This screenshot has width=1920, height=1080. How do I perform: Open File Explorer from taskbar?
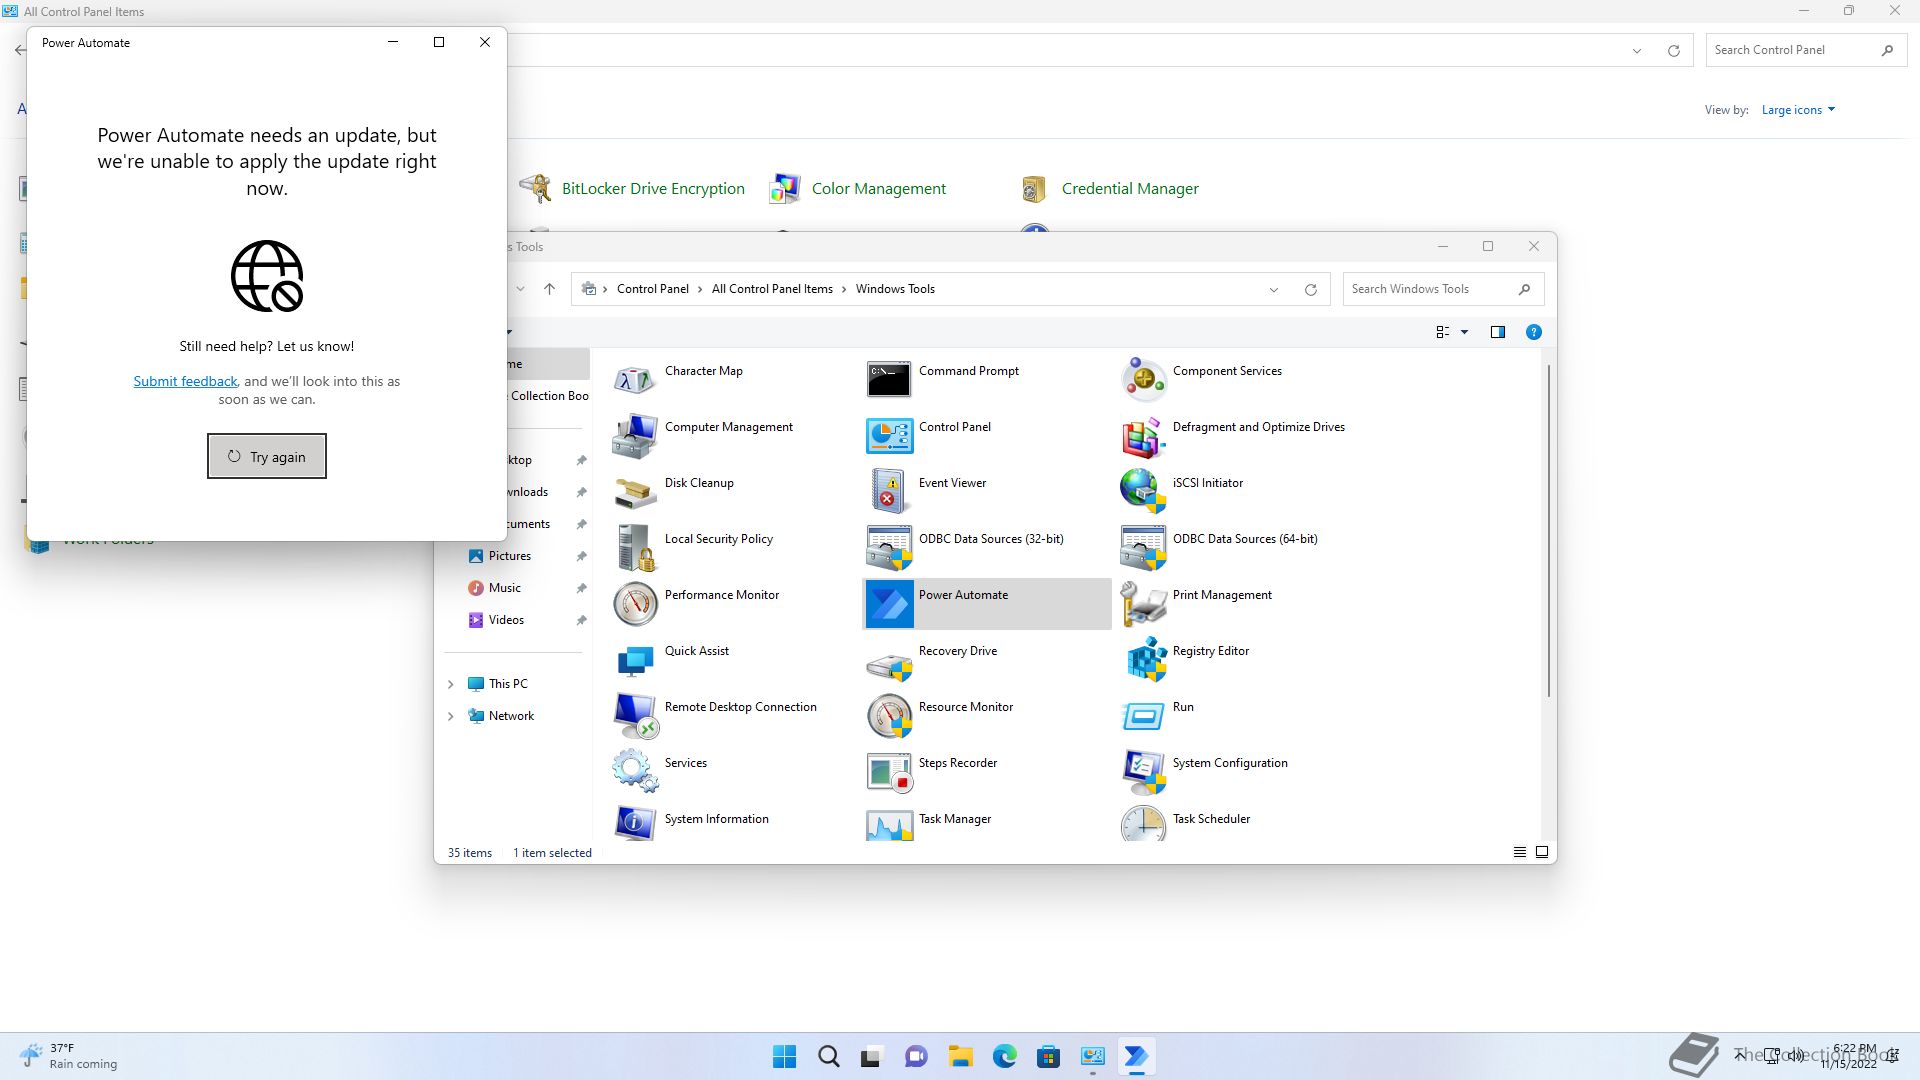tap(960, 1056)
